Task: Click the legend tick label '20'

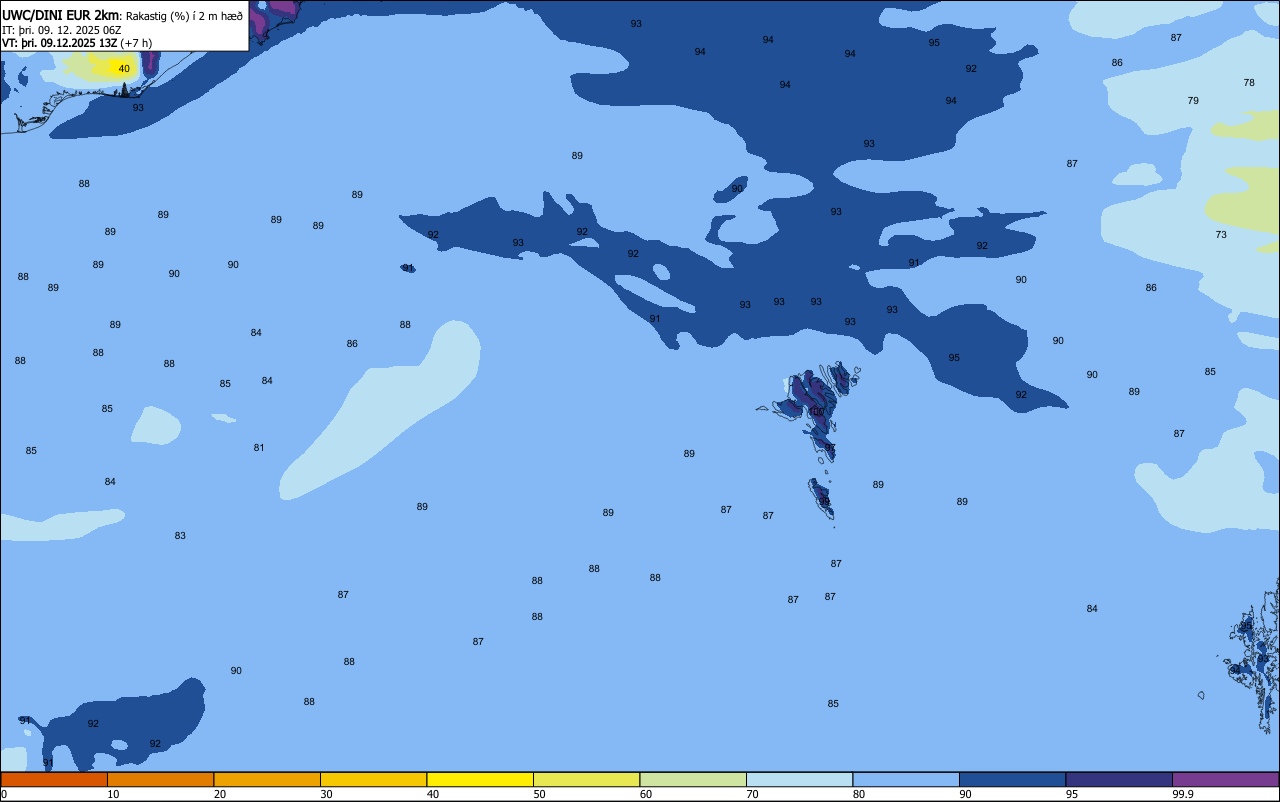Action: tap(220, 794)
